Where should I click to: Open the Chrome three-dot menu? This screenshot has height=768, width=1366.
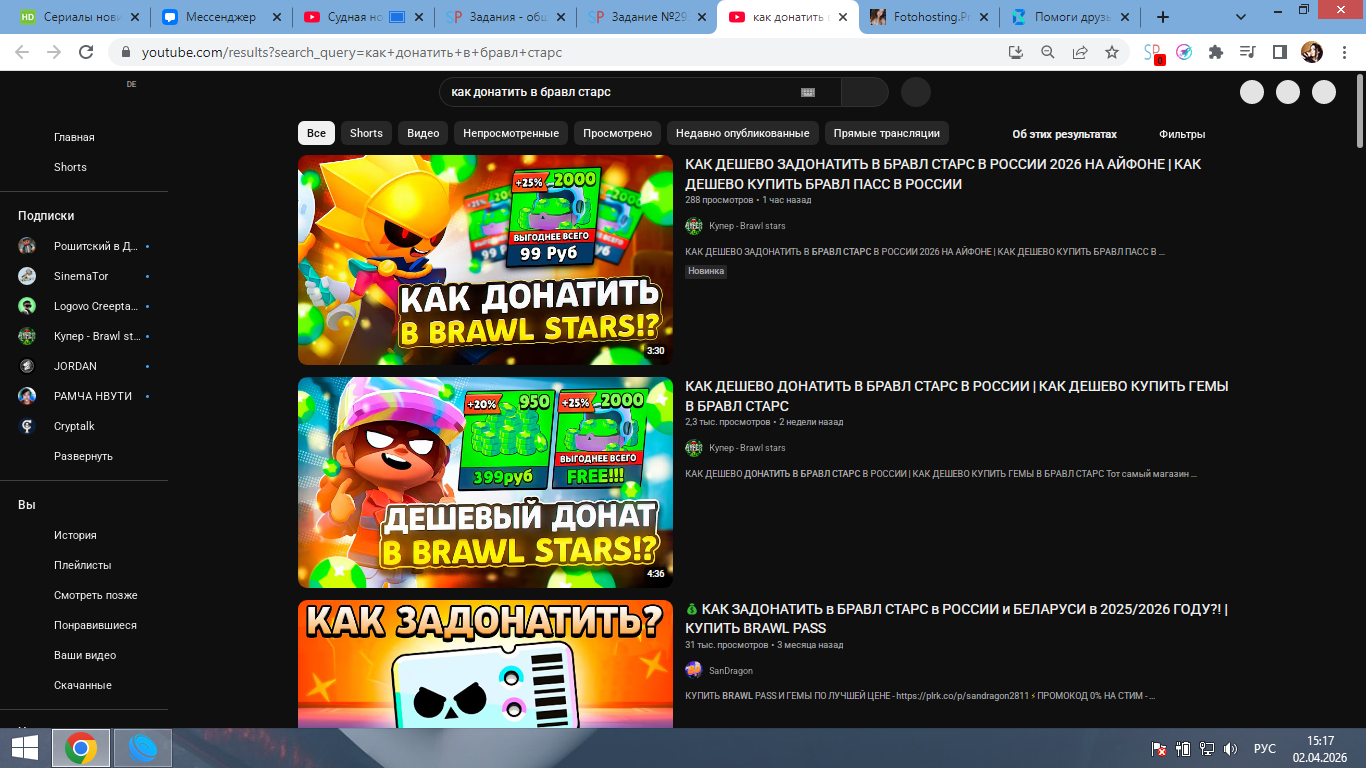(1343, 52)
